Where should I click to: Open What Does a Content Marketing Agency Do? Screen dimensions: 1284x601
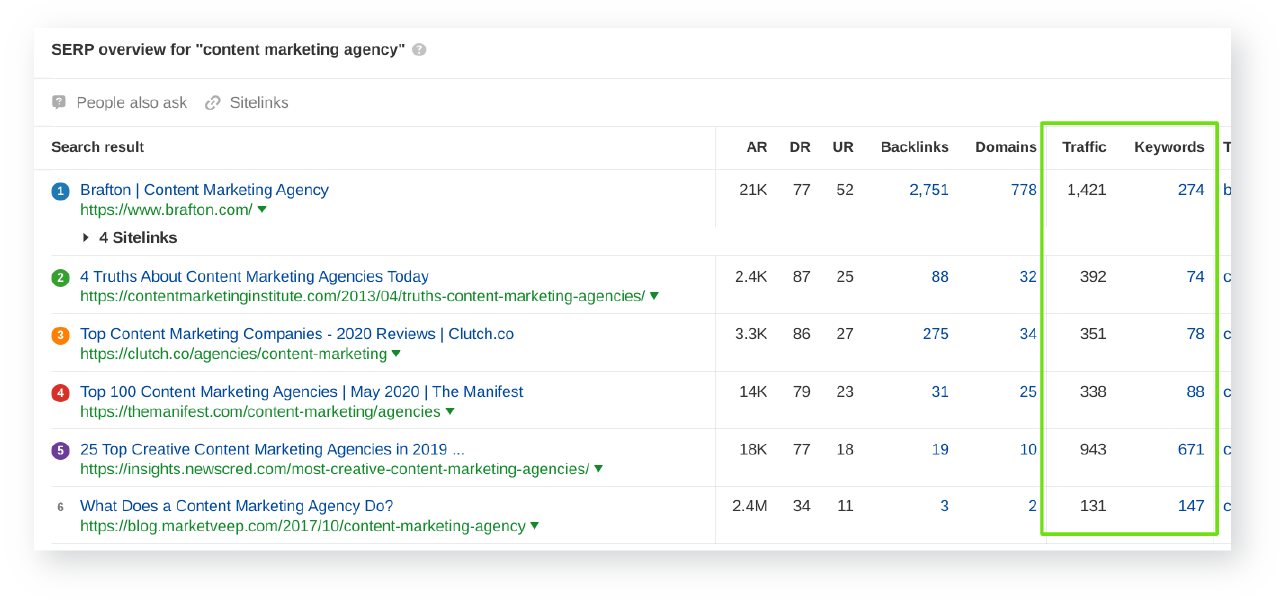tap(236, 506)
